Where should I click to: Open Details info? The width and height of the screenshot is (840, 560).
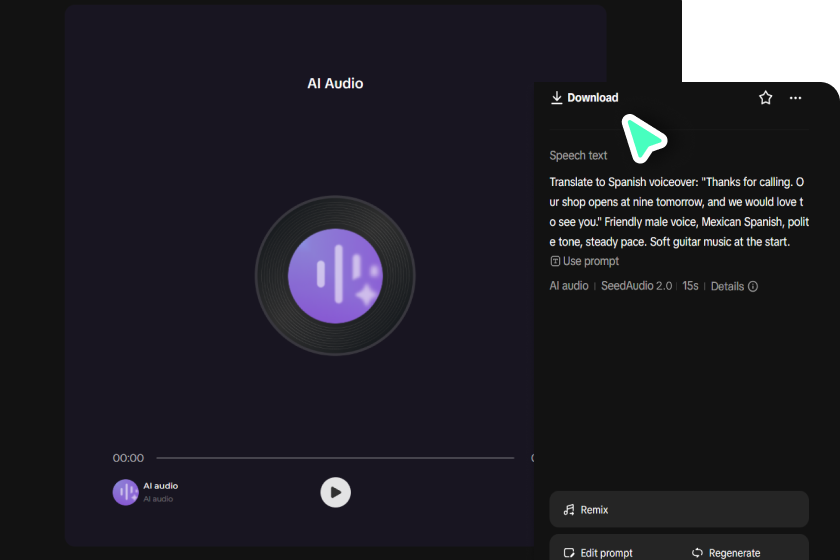point(734,286)
